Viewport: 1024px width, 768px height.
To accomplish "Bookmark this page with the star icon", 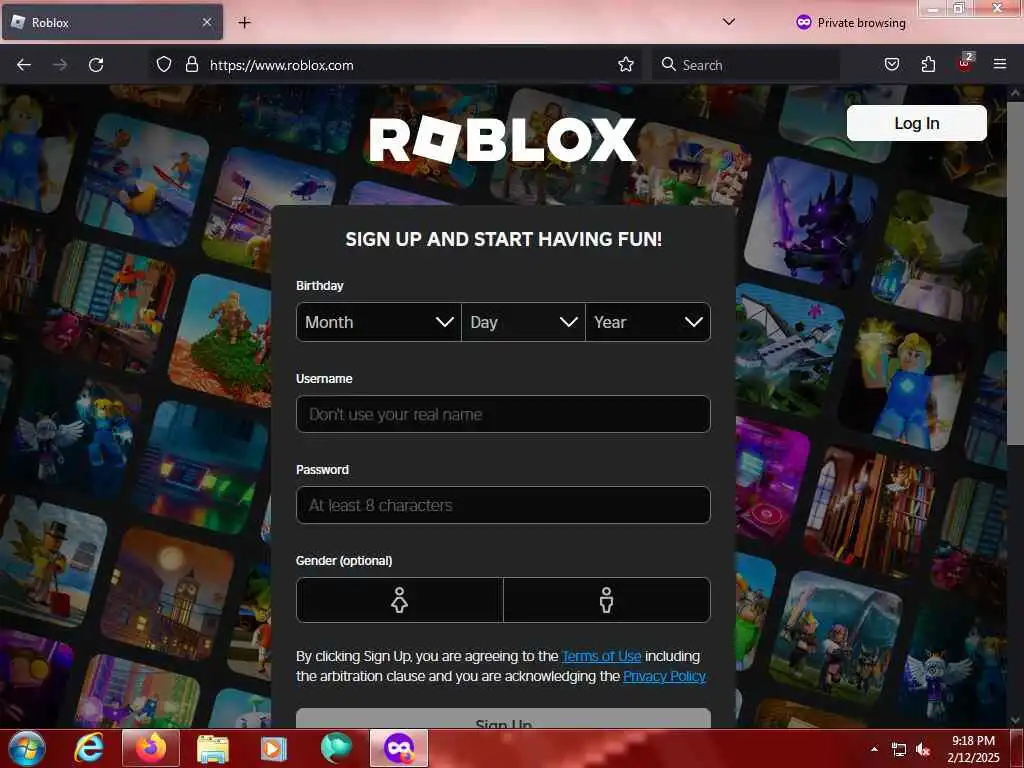I will (x=626, y=65).
